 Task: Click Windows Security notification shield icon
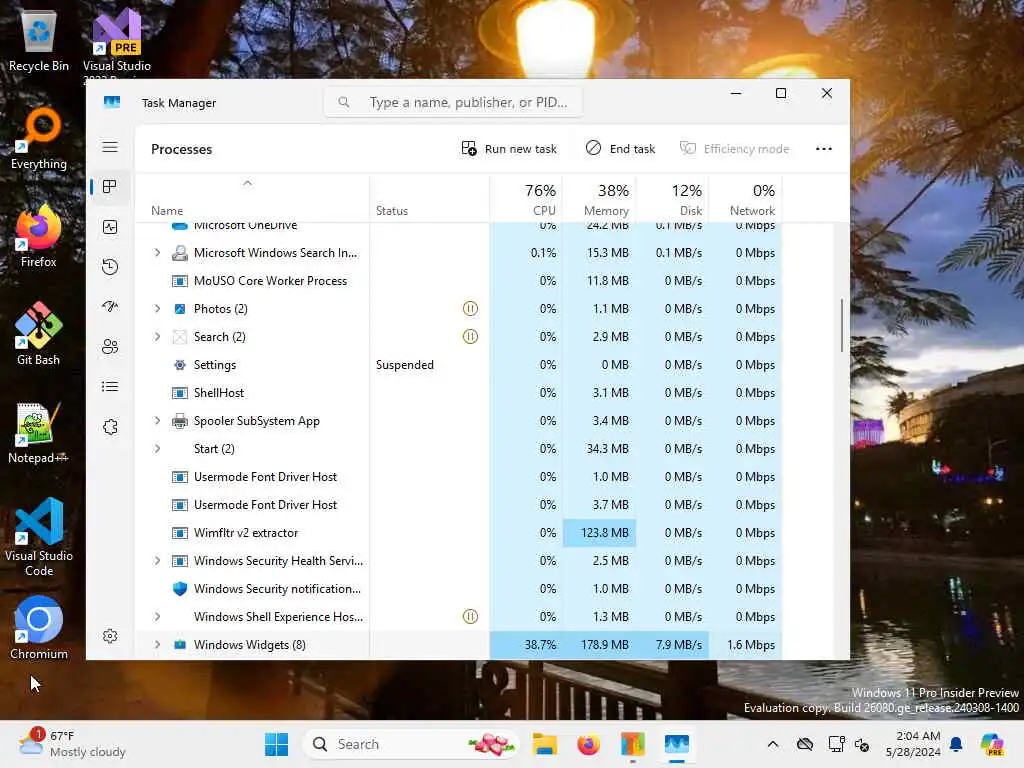click(180, 588)
